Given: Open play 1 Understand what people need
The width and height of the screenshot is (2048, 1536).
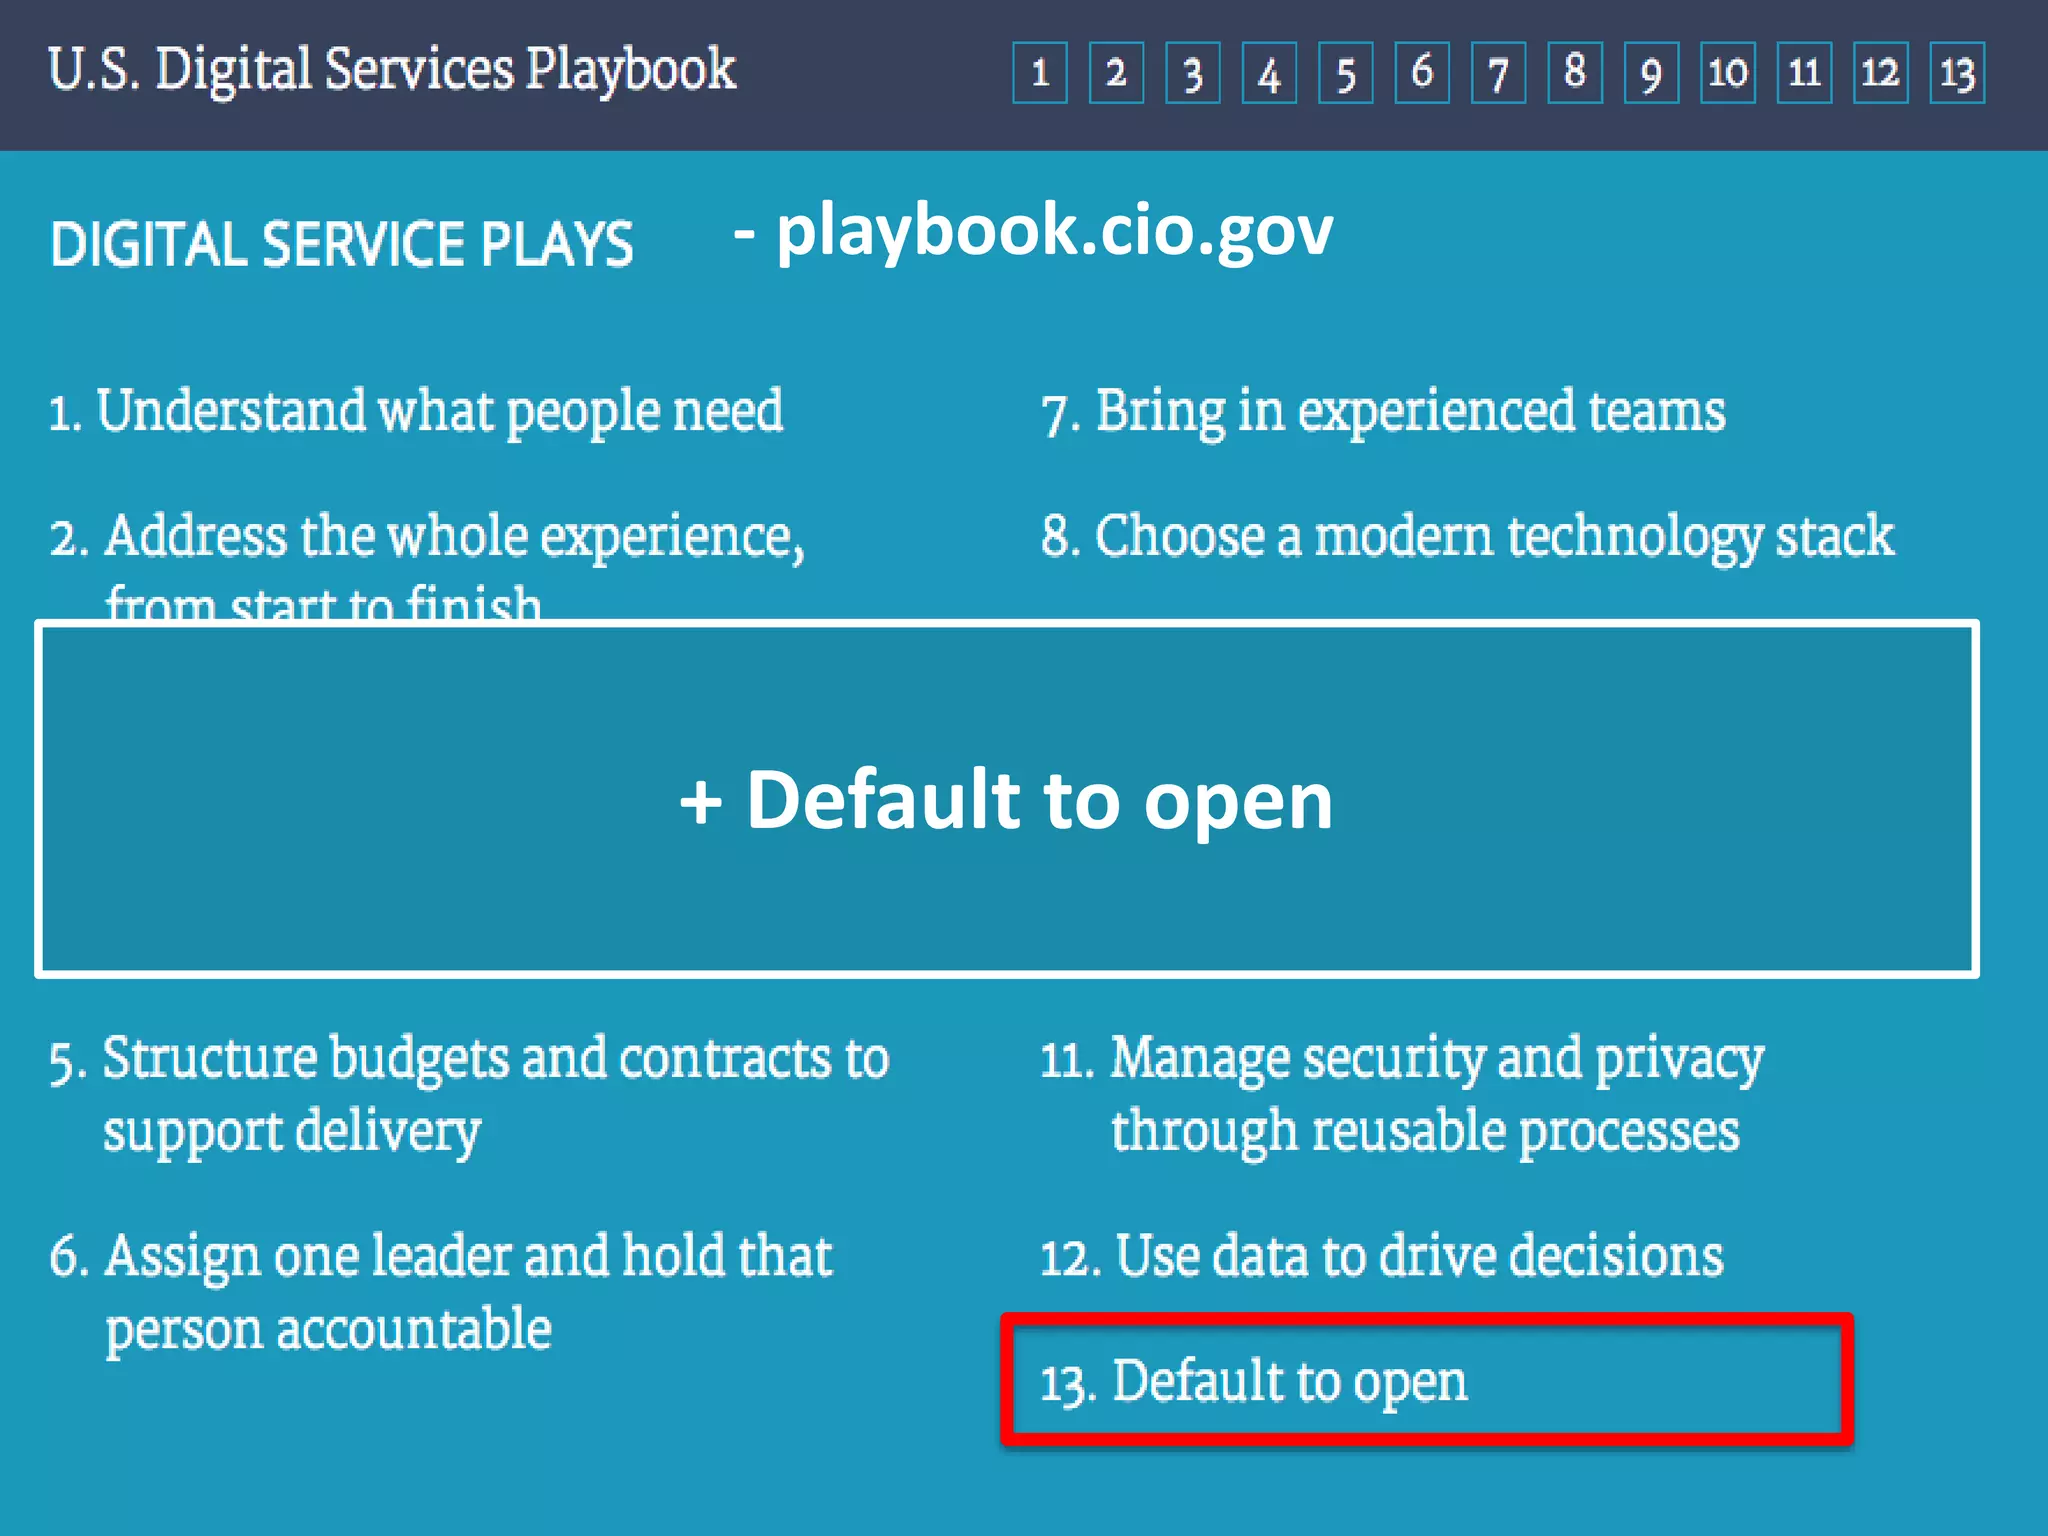Looking at the screenshot, I should [416, 411].
